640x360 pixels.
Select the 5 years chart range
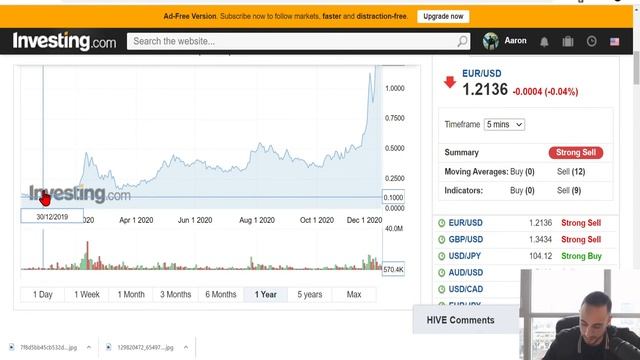[309, 294]
